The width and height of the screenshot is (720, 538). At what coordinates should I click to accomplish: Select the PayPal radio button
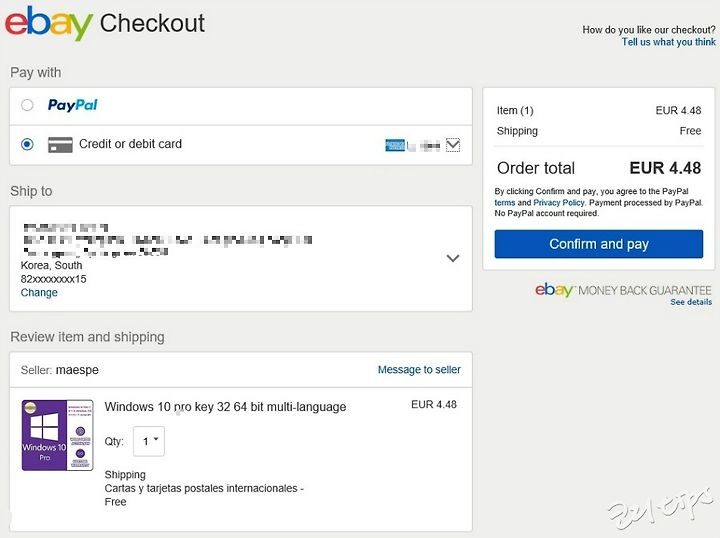(x=27, y=105)
